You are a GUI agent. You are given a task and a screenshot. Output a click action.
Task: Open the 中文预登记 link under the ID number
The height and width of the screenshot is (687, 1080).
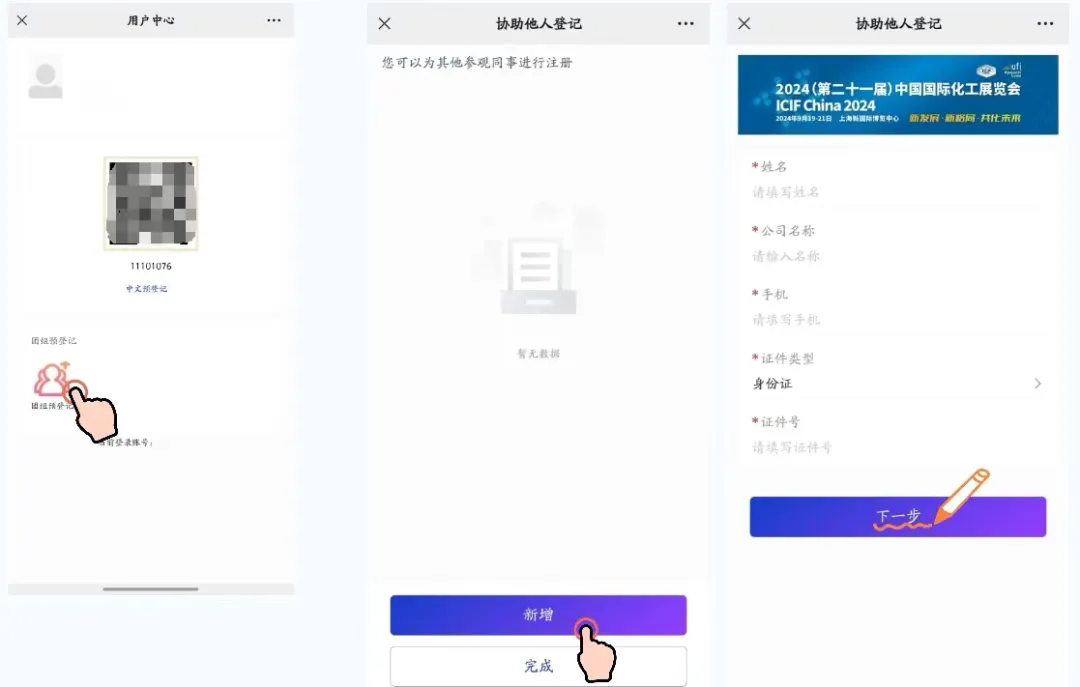(146, 289)
